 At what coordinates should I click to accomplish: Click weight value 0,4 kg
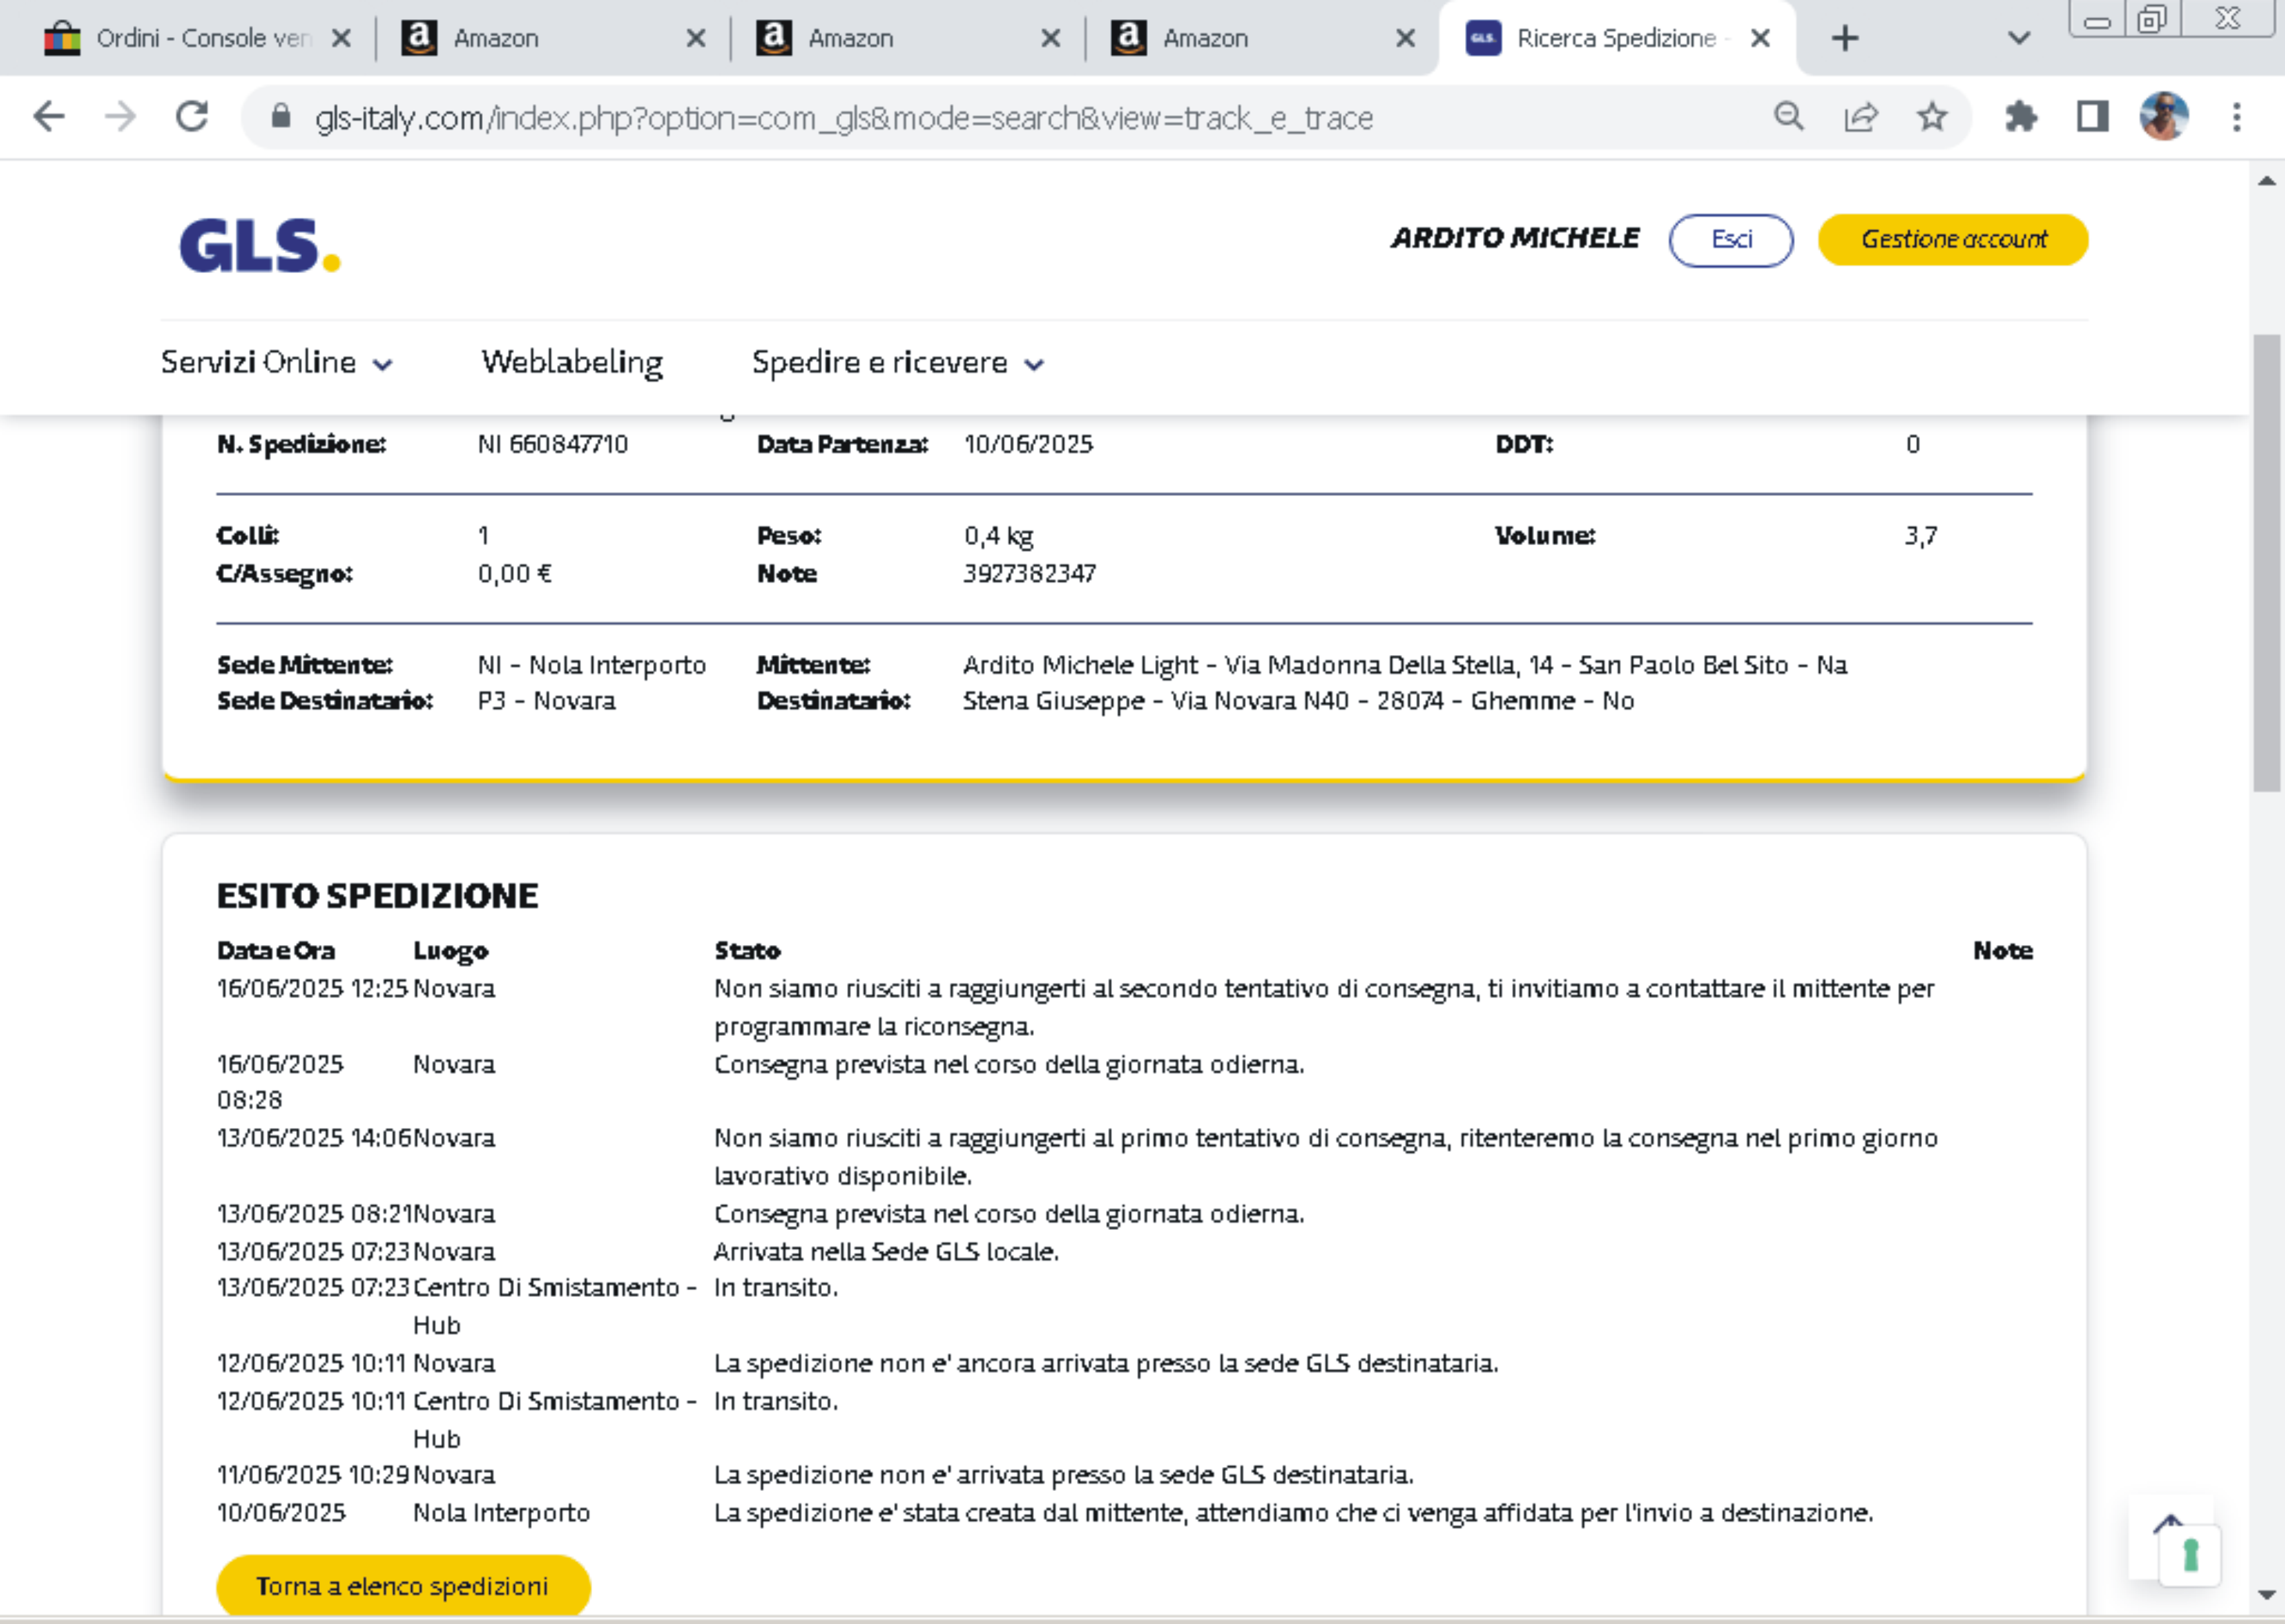coord(998,536)
